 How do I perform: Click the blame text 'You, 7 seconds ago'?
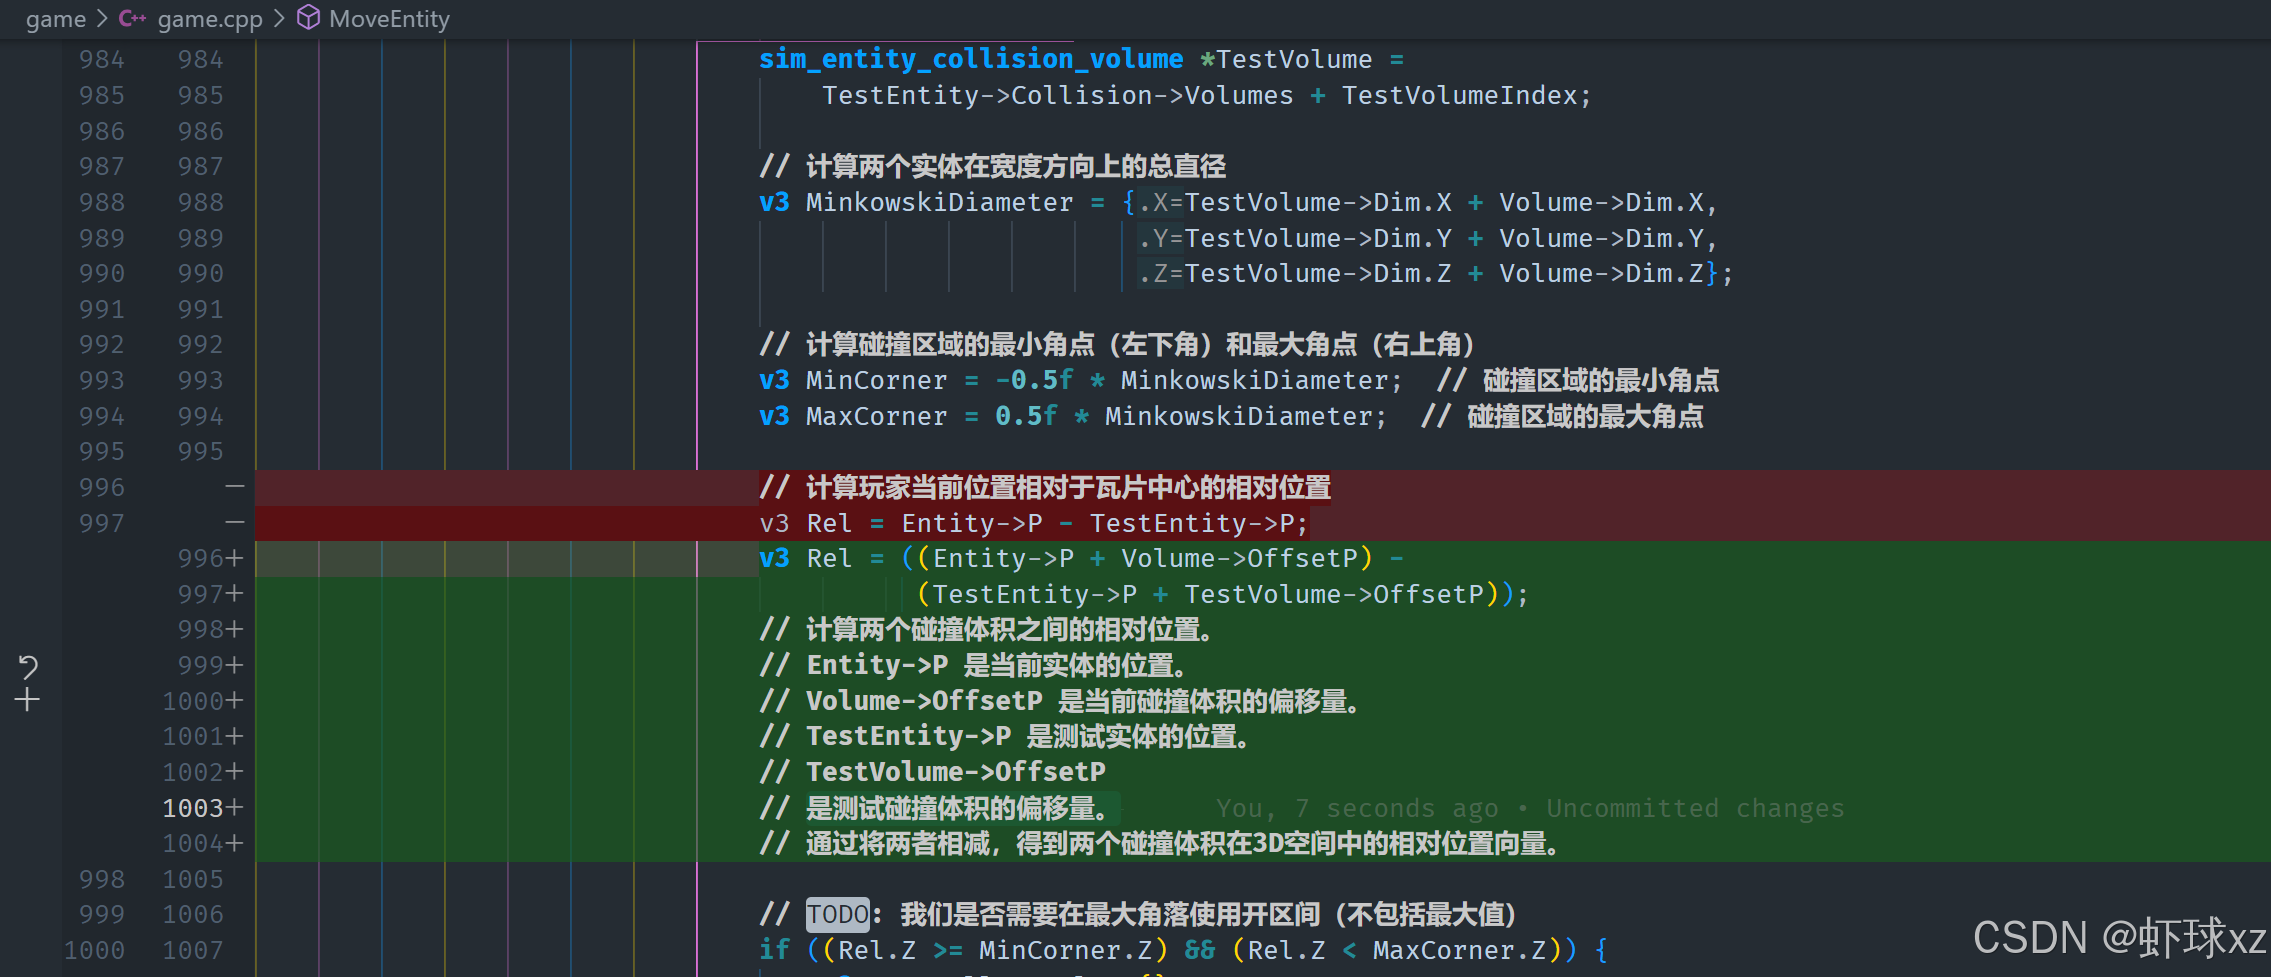1357,808
